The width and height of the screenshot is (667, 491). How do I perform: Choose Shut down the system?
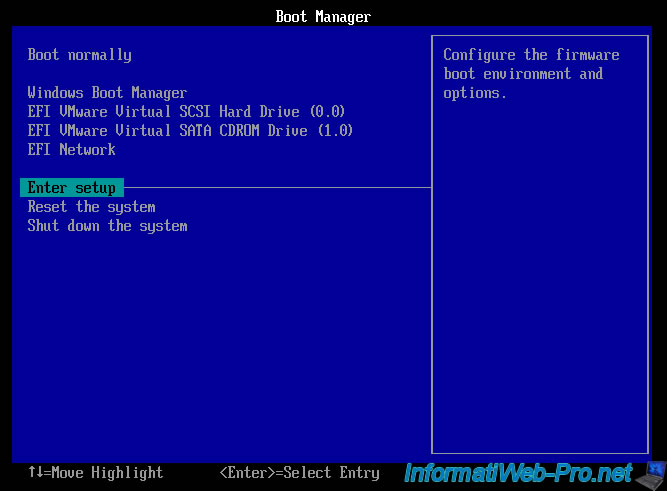pyautogui.click(x=107, y=226)
